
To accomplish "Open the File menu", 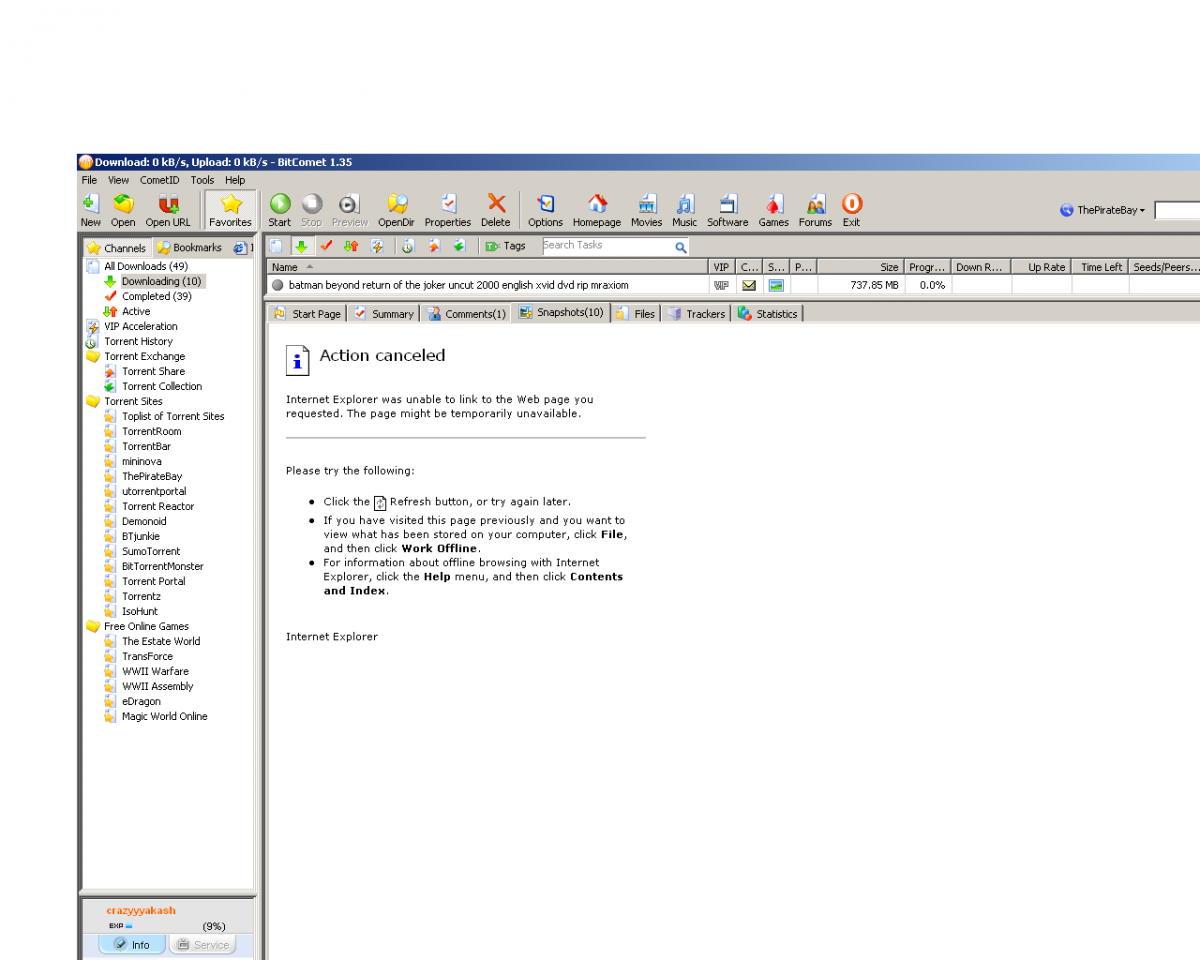I will pos(89,180).
